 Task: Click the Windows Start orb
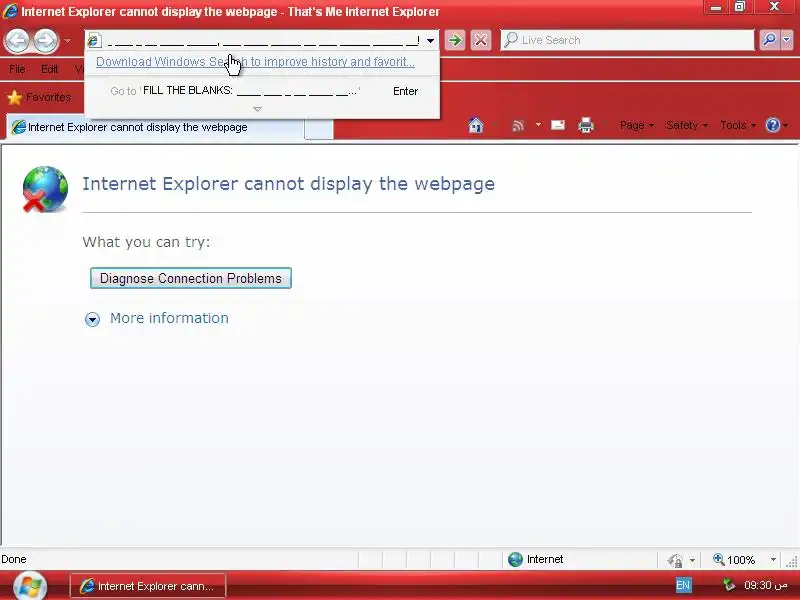pos(30,586)
